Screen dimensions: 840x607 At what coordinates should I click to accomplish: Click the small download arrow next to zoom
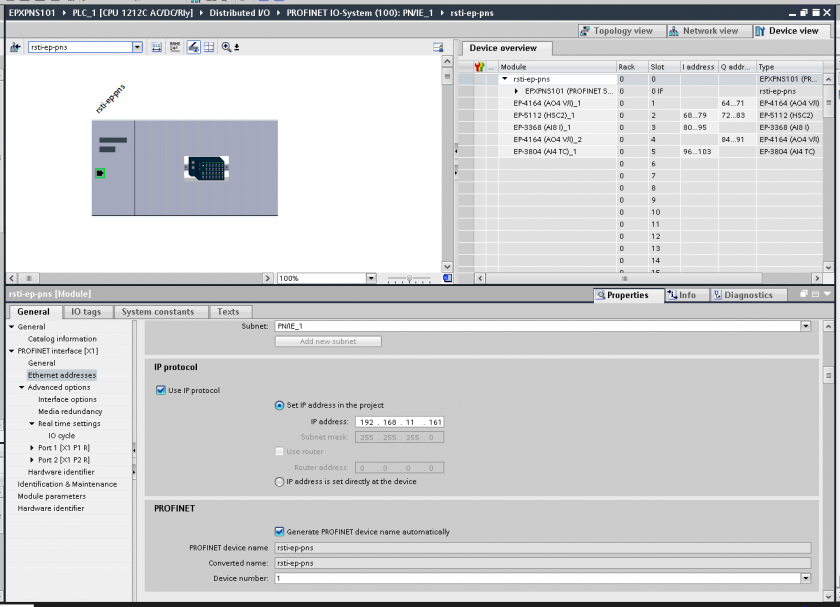pyautogui.click(x=237, y=47)
